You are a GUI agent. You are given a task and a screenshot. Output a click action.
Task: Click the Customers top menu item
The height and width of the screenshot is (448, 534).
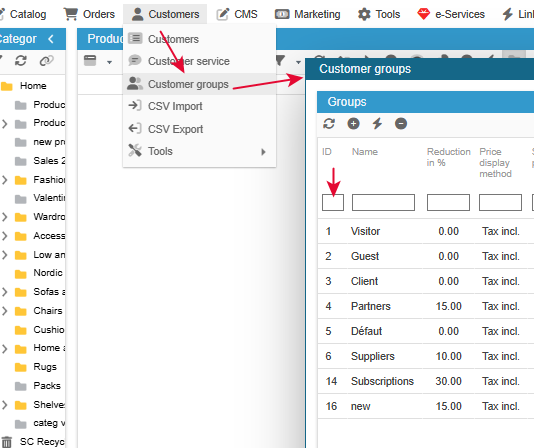165,14
